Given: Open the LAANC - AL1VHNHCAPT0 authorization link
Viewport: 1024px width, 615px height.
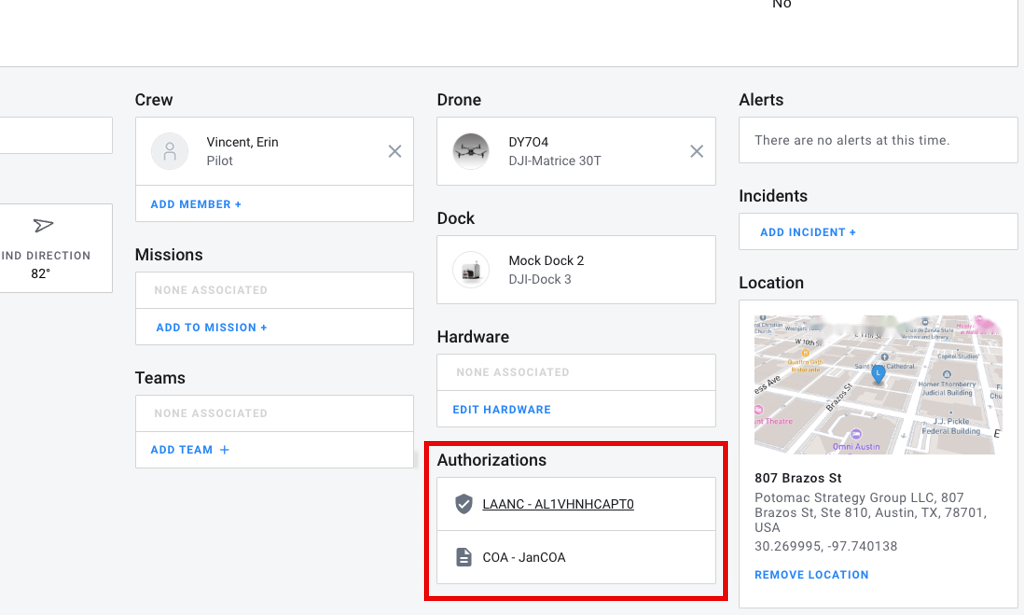Looking at the screenshot, I should [558, 504].
